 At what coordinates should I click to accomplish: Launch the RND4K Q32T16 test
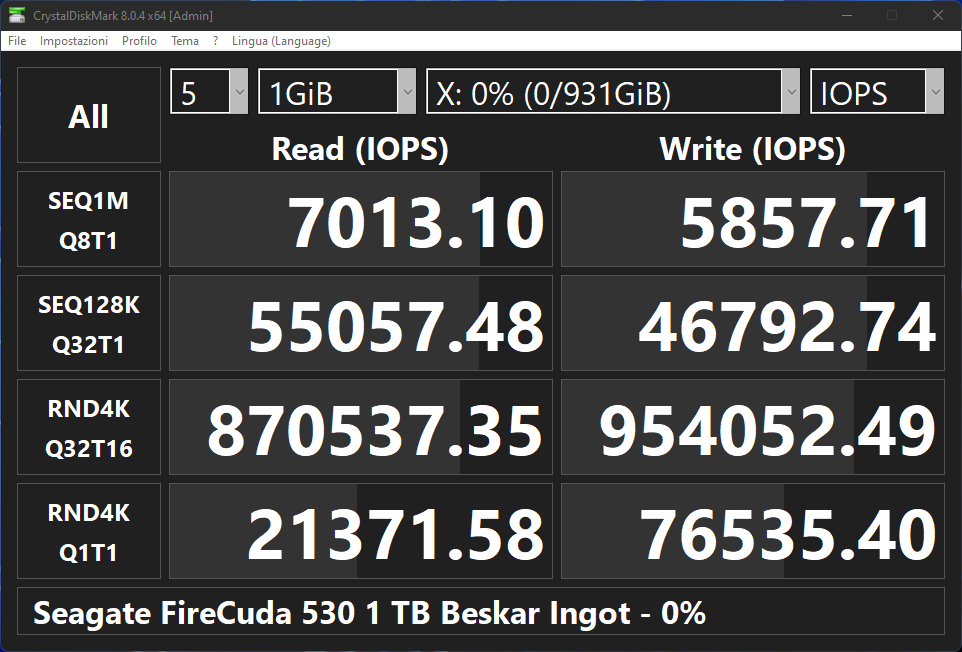pyautogui.click(x=88, y=428)
